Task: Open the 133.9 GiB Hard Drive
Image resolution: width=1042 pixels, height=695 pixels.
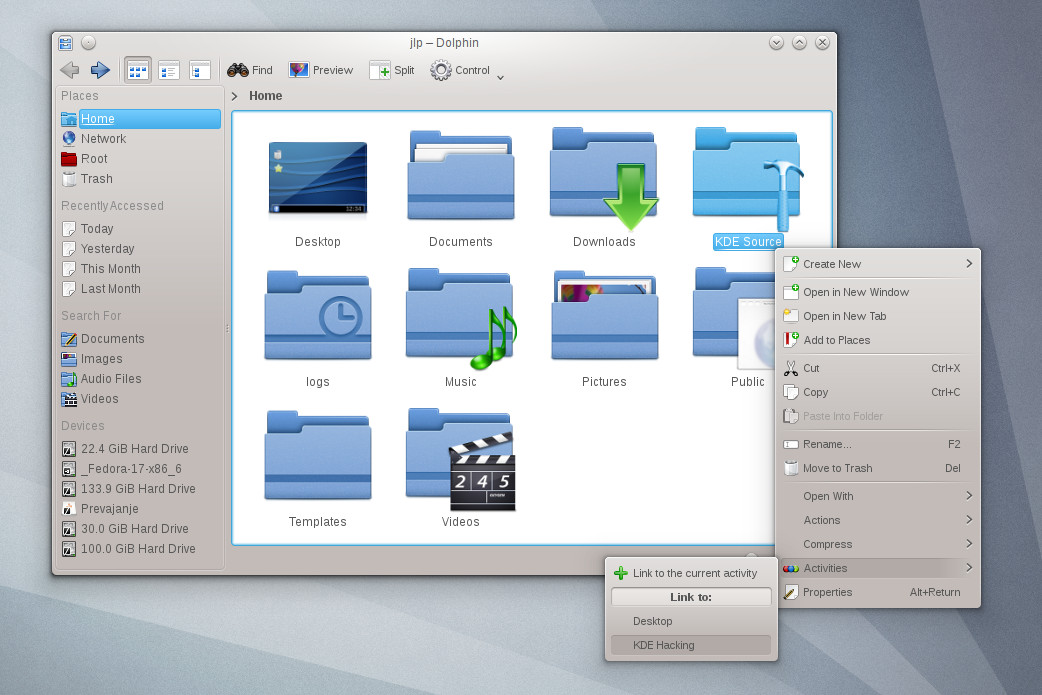Action: [140, 488]
